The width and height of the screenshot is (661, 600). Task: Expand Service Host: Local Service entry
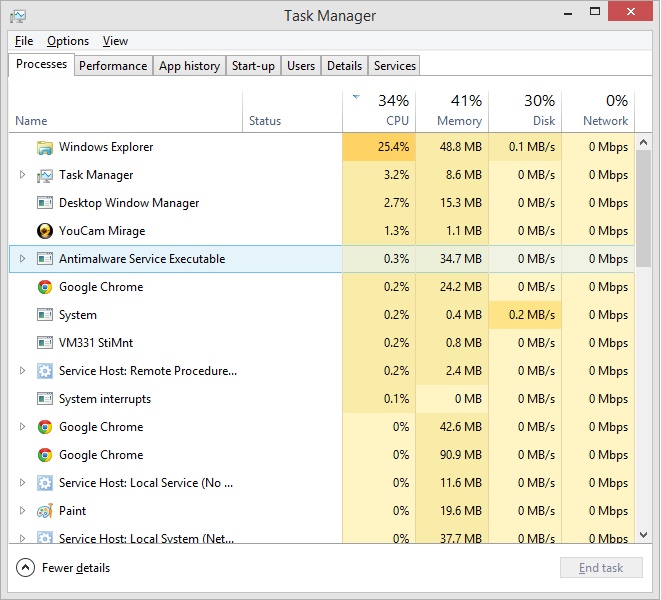22,482
